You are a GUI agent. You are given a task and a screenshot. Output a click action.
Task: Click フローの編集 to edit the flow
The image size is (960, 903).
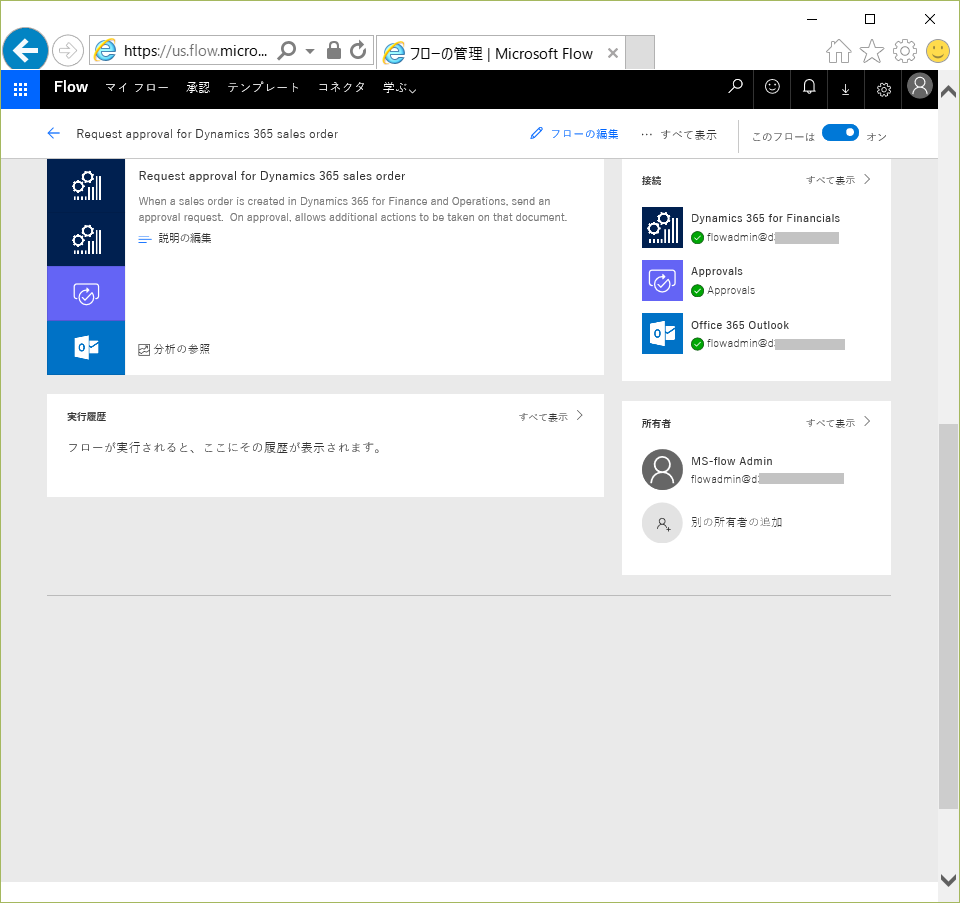(584, 134)
